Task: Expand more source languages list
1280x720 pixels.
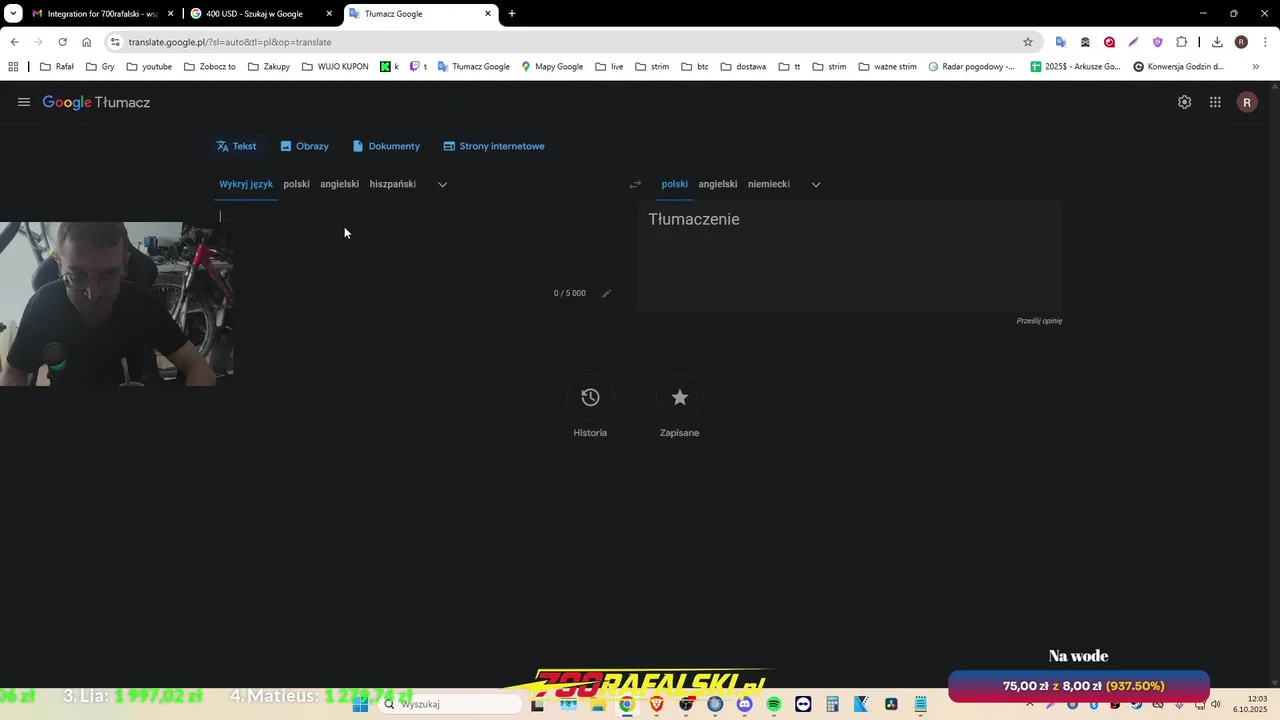Action: tap(442, 184)
